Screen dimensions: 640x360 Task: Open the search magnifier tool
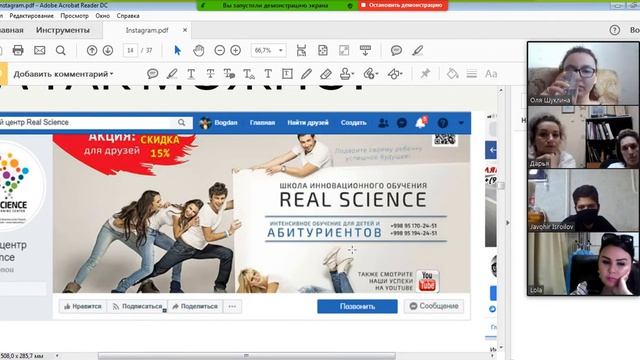coord(61,50)
